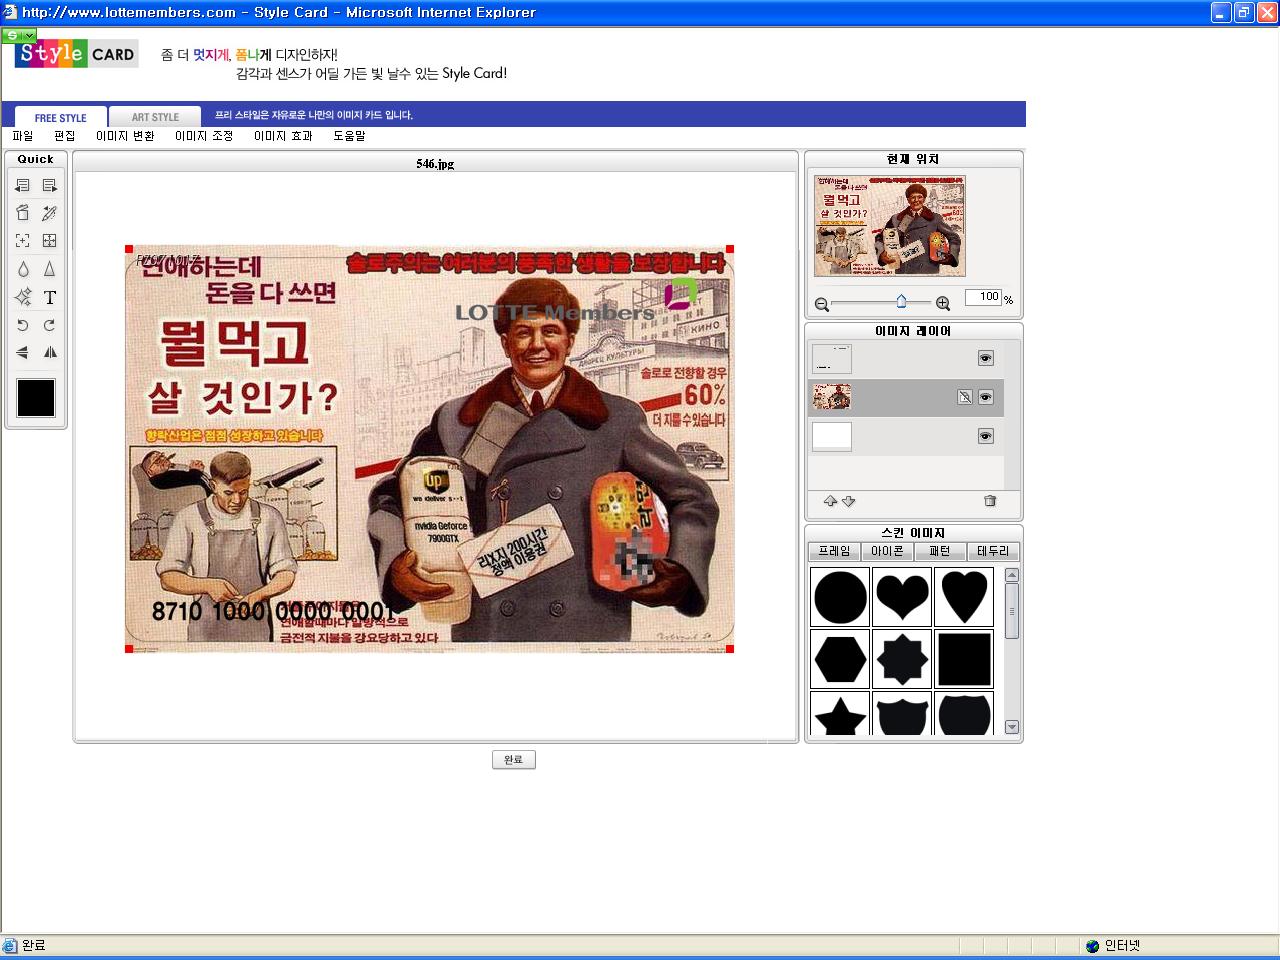Select the top text overlay layer thumbnail
Screen dimensions: 1280x960
[x=831, y=359]
